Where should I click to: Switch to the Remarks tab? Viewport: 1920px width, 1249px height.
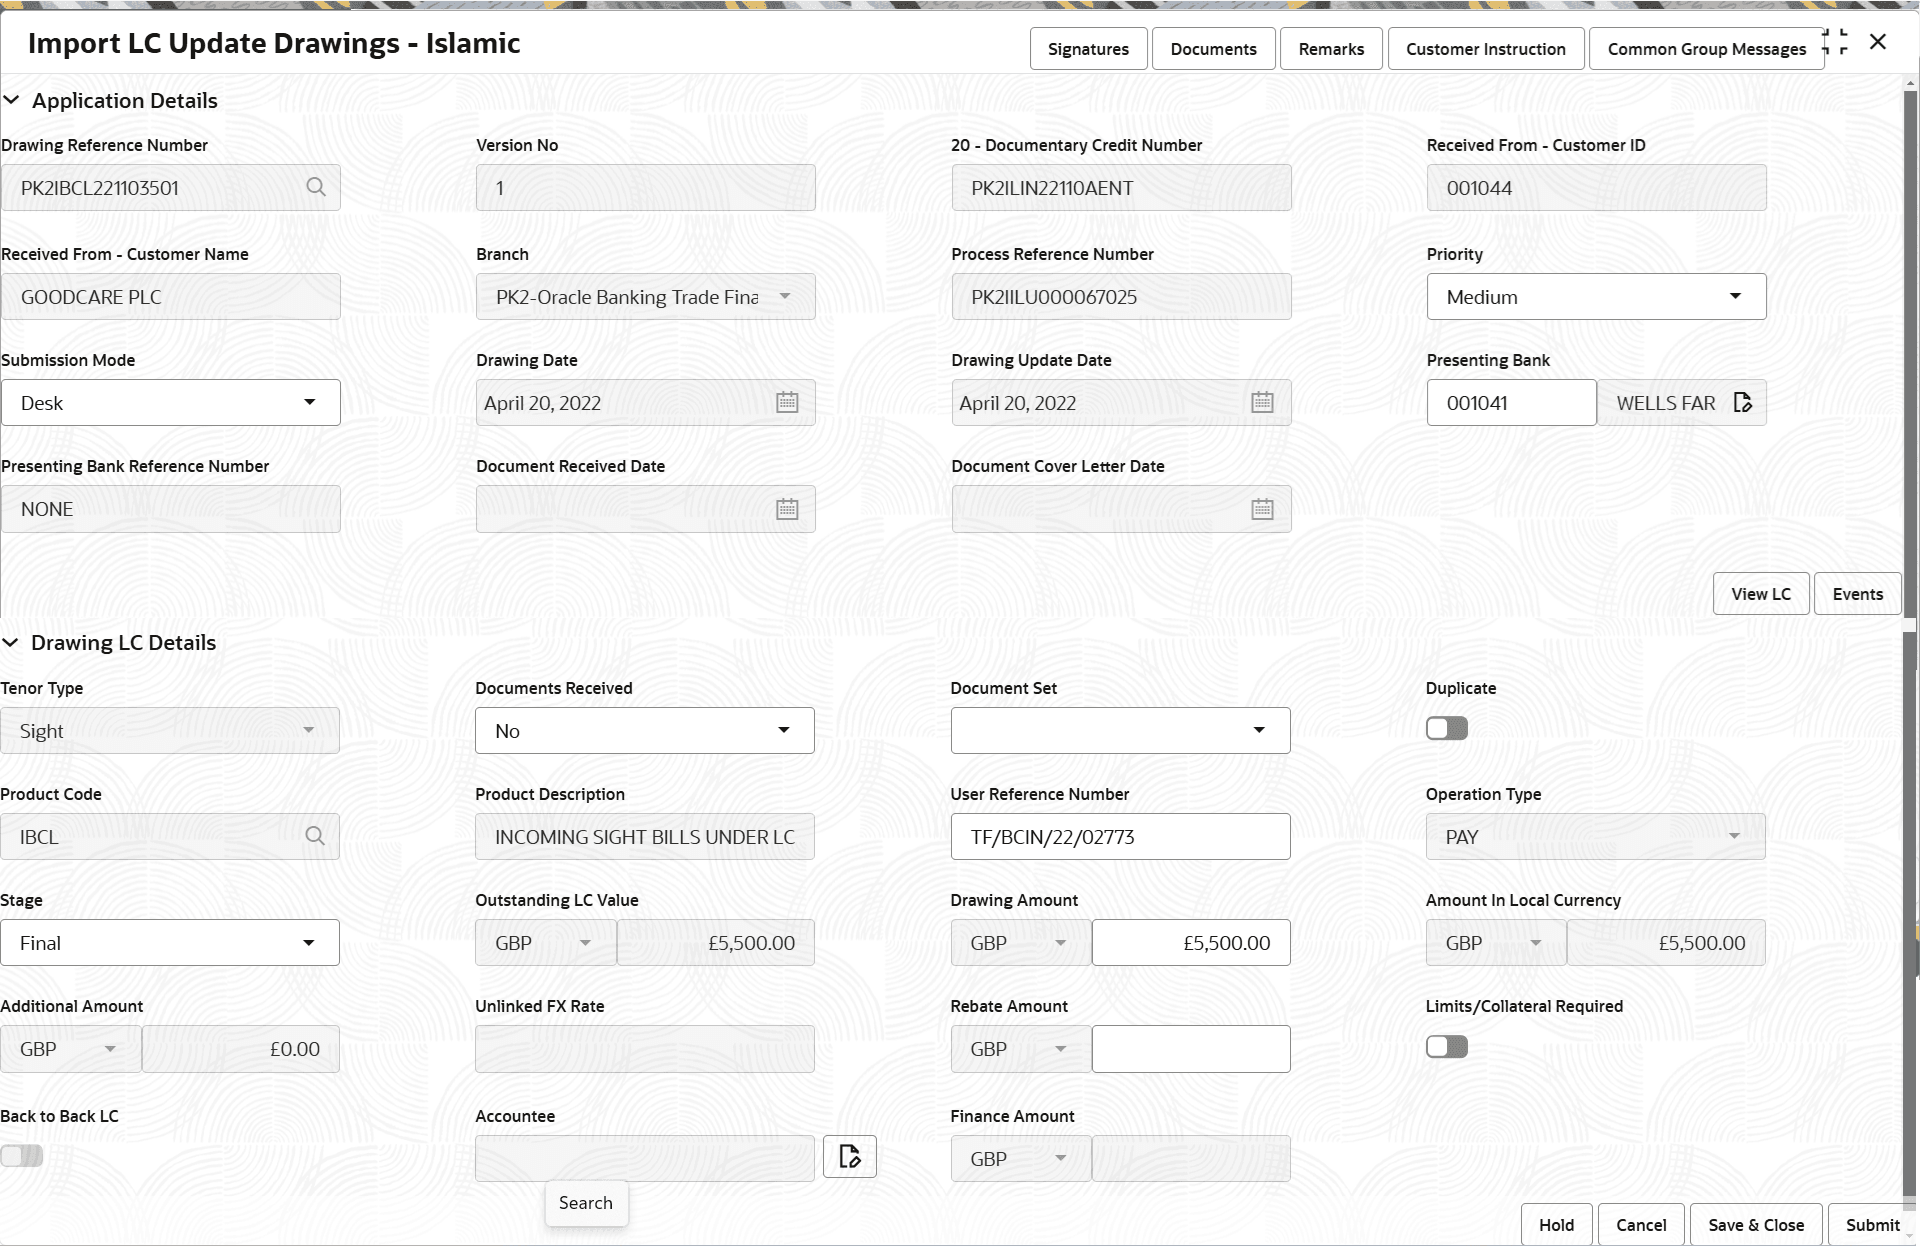(x=1330, y=48)
